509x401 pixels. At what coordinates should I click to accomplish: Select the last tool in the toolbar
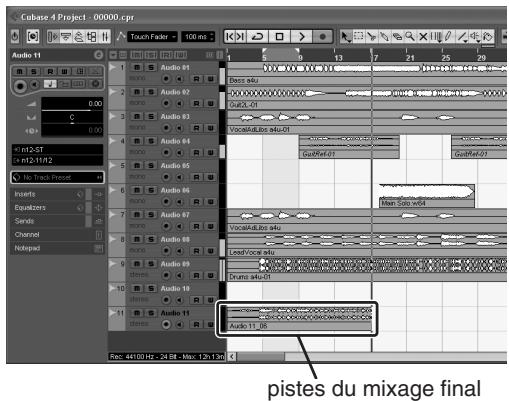tap(488, 36)
